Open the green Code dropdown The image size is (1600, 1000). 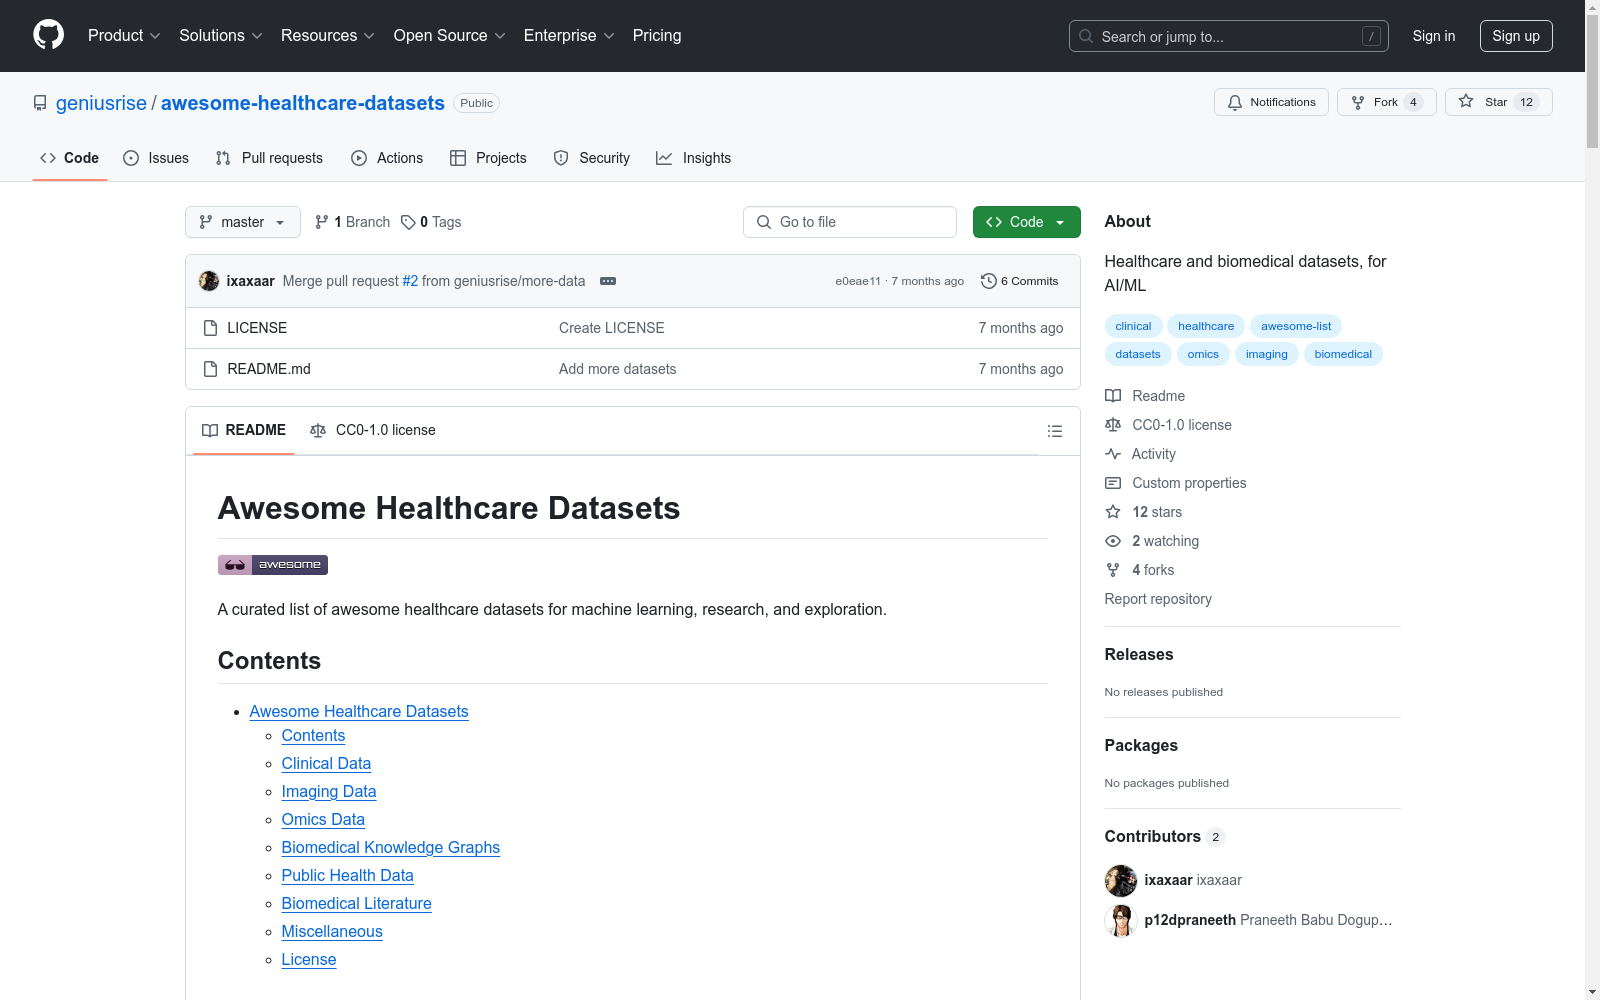point(1026,222)
